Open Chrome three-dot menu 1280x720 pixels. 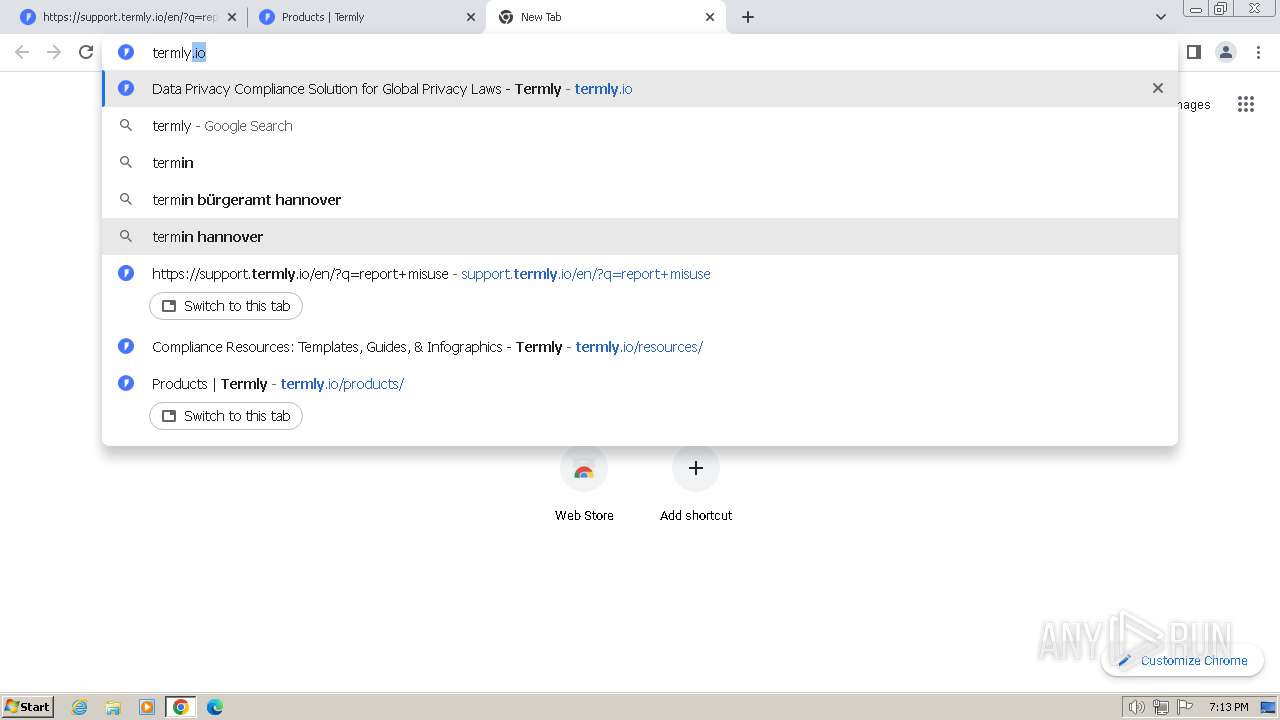1258,52
